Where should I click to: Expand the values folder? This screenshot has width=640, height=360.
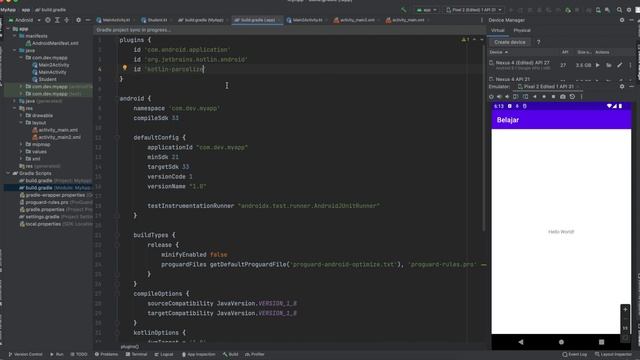21,151
